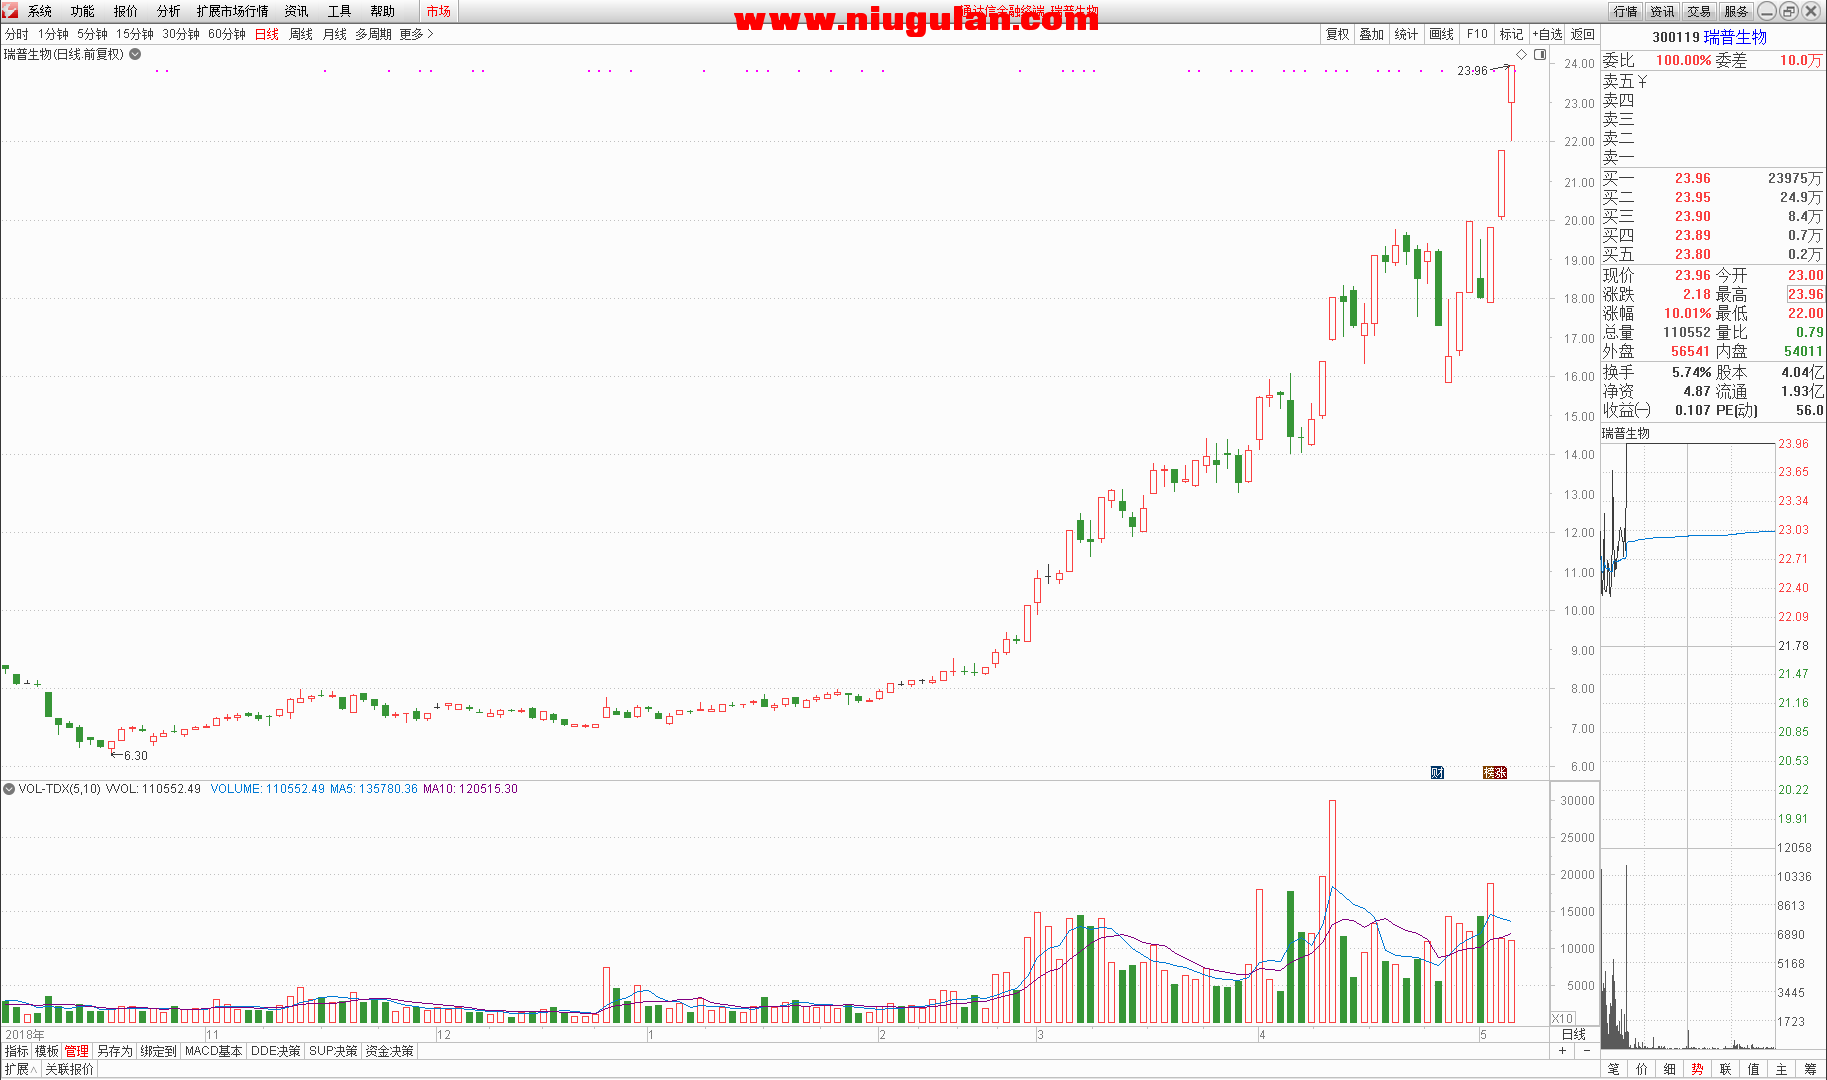
Task: Select the 细 tab in right panel
Action: [x=1670, y=1069]
